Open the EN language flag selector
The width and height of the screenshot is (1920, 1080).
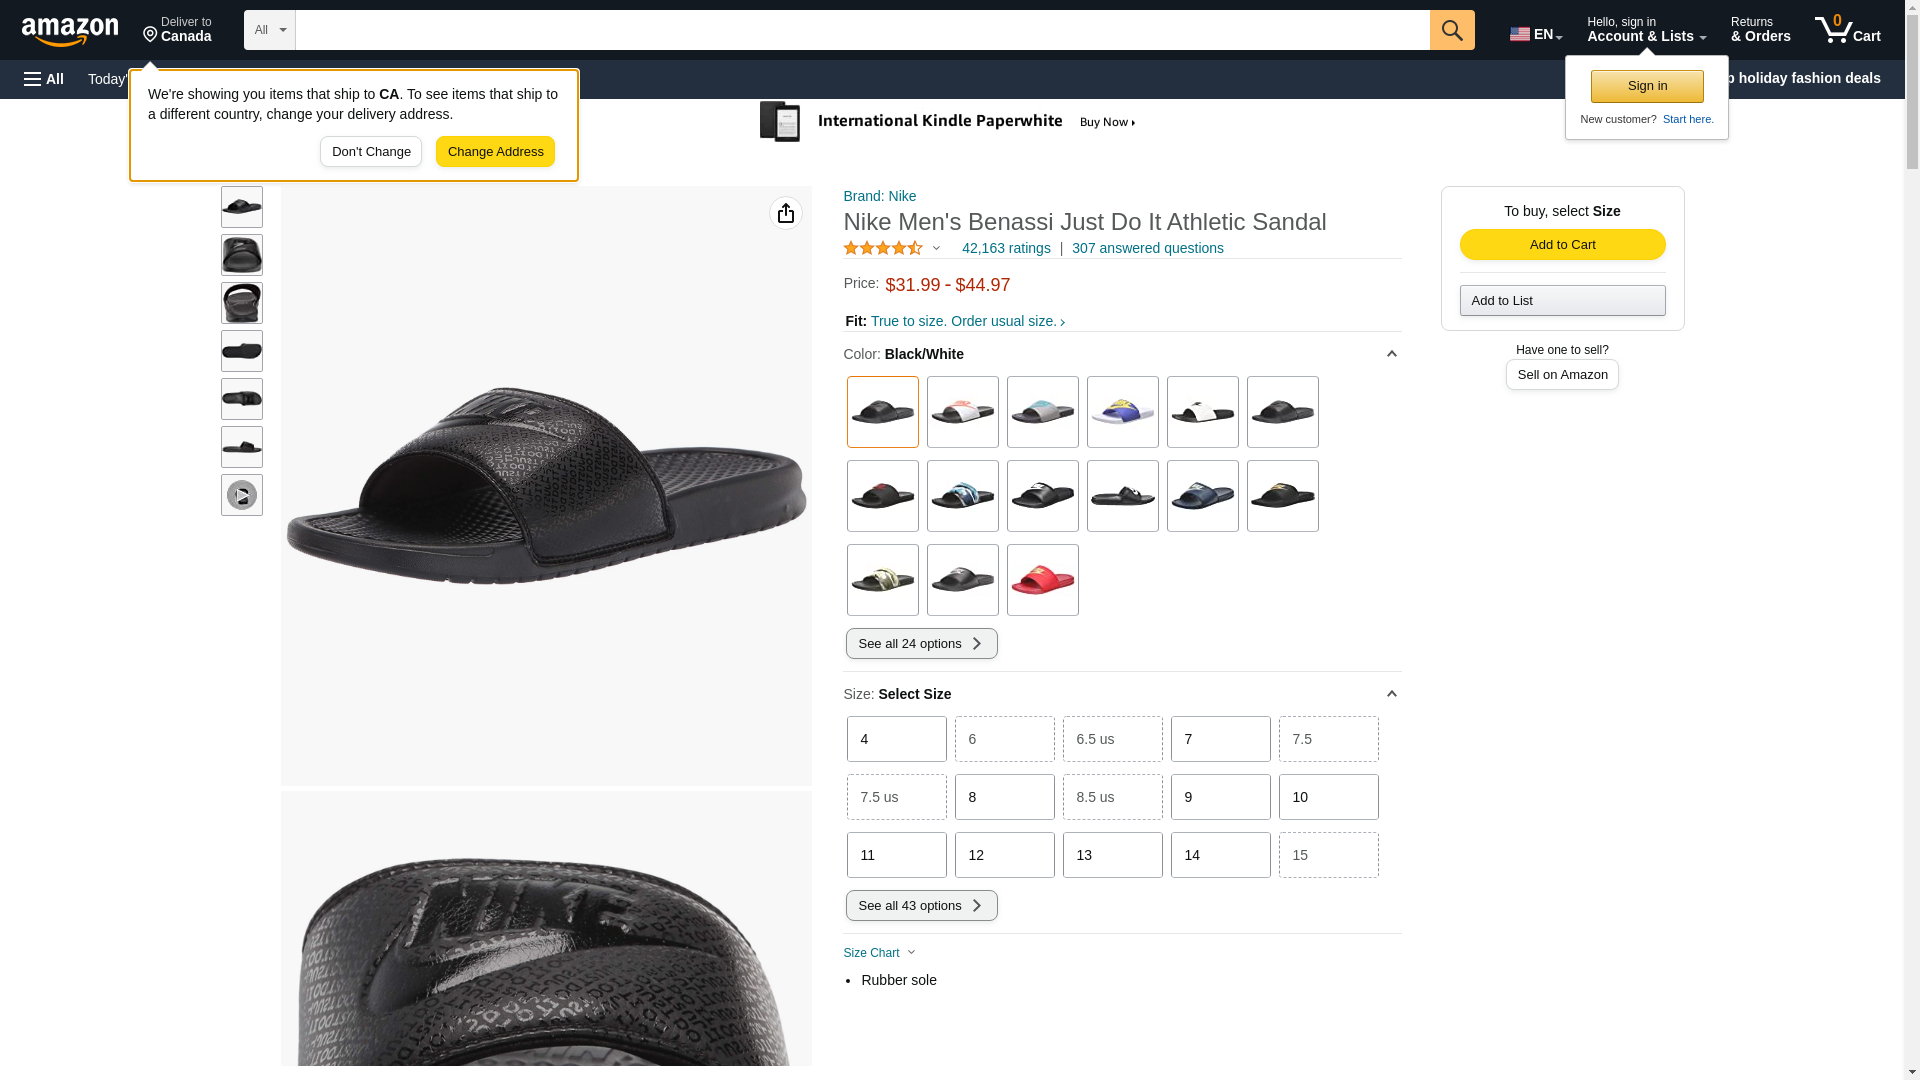point(1535,34)
